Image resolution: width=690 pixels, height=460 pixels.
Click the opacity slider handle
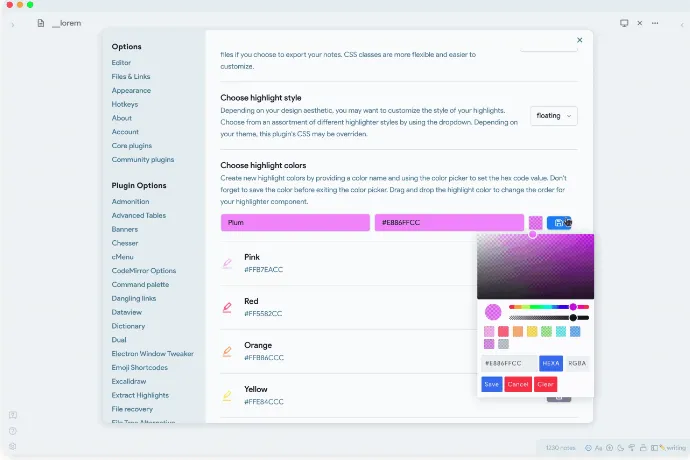pyautogui.click(x=573, y=317)
